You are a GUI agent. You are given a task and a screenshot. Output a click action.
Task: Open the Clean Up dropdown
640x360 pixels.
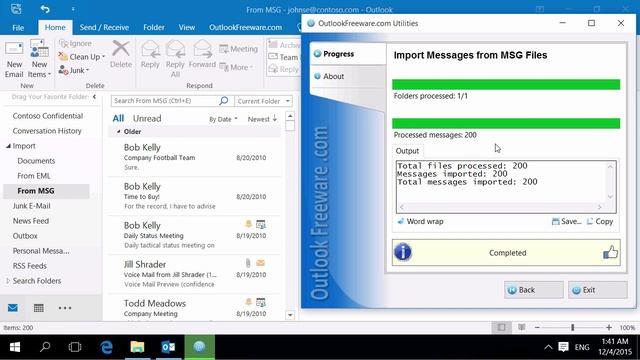(x=82, y=57)
